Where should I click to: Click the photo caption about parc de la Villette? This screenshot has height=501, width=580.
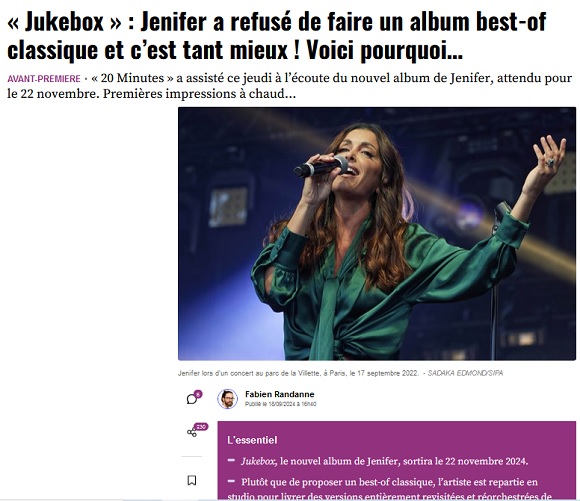(x=298, y=373)
